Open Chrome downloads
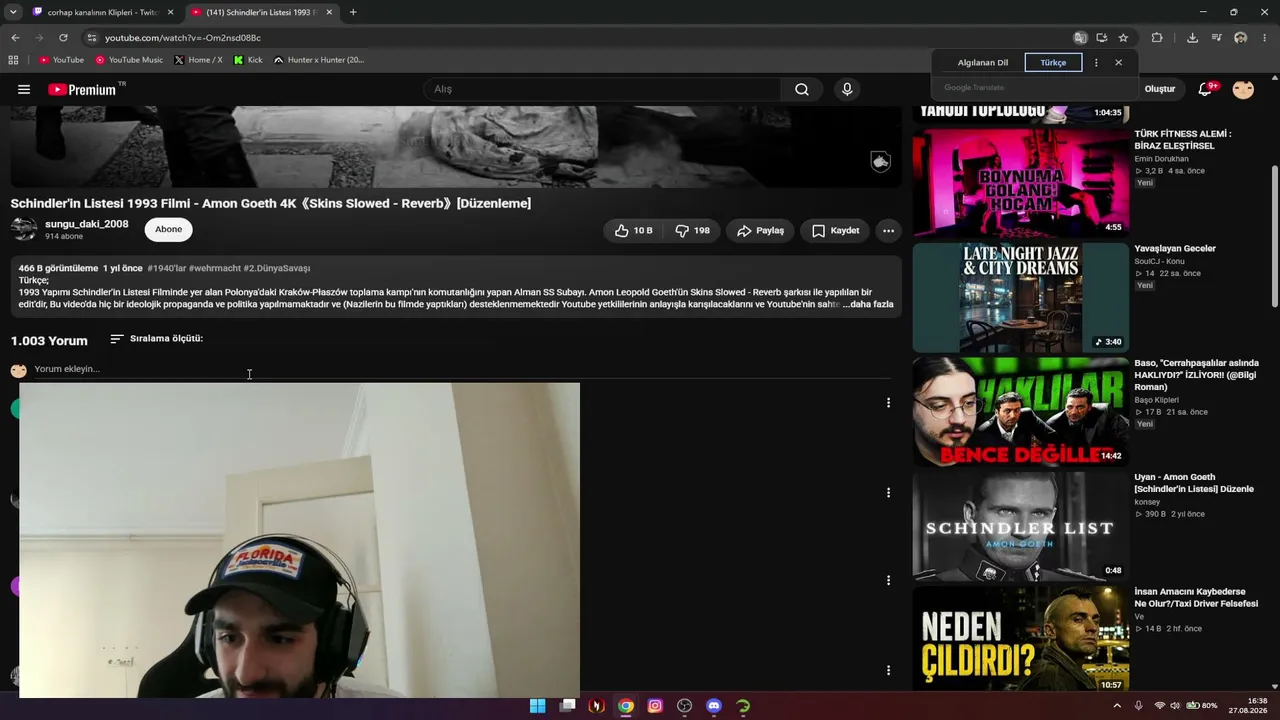1280x720 pixels. pyautogui.click(x=1192, y=38)
